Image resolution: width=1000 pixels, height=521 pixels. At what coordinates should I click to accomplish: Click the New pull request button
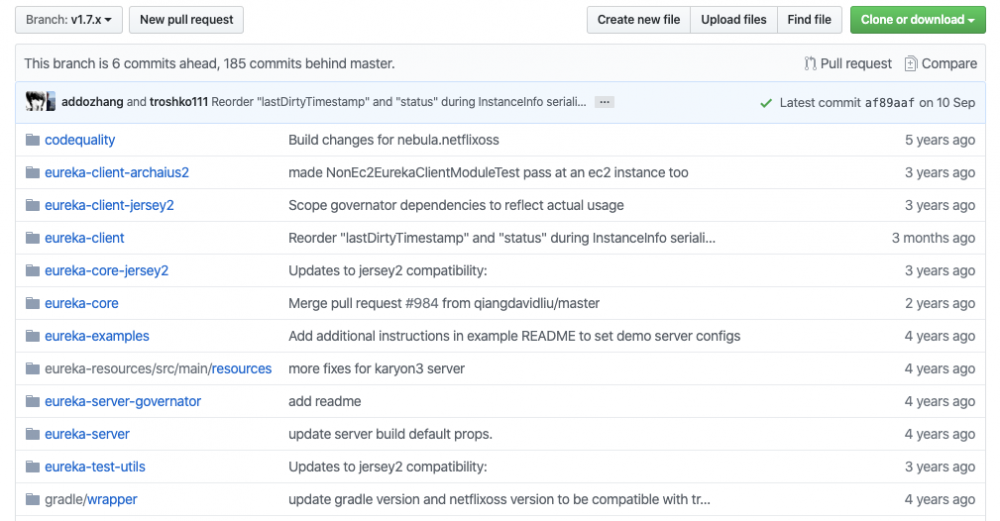coord(187,19)
